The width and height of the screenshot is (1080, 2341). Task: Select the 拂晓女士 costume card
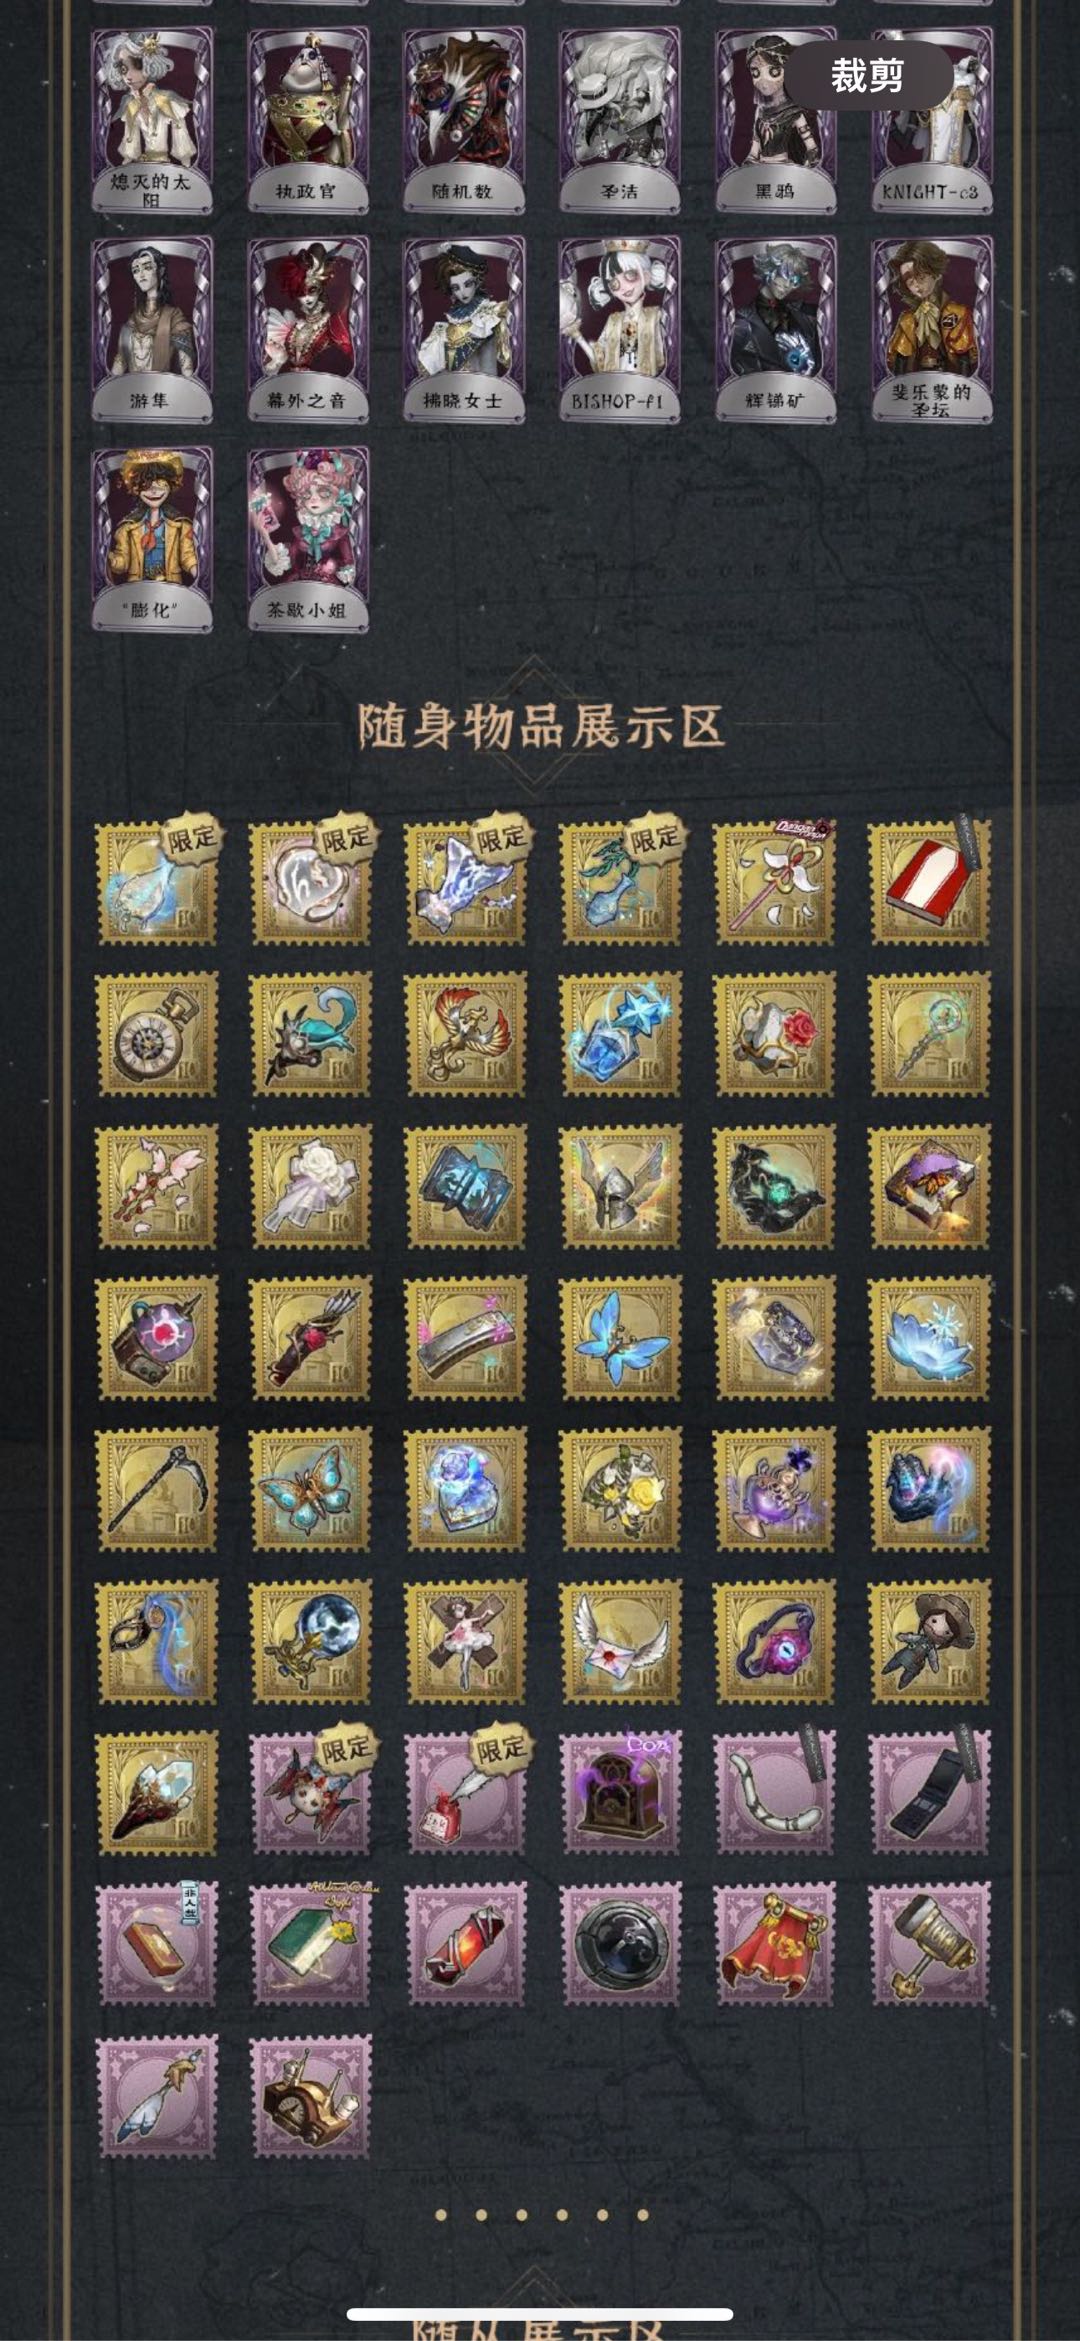[463, 329]
